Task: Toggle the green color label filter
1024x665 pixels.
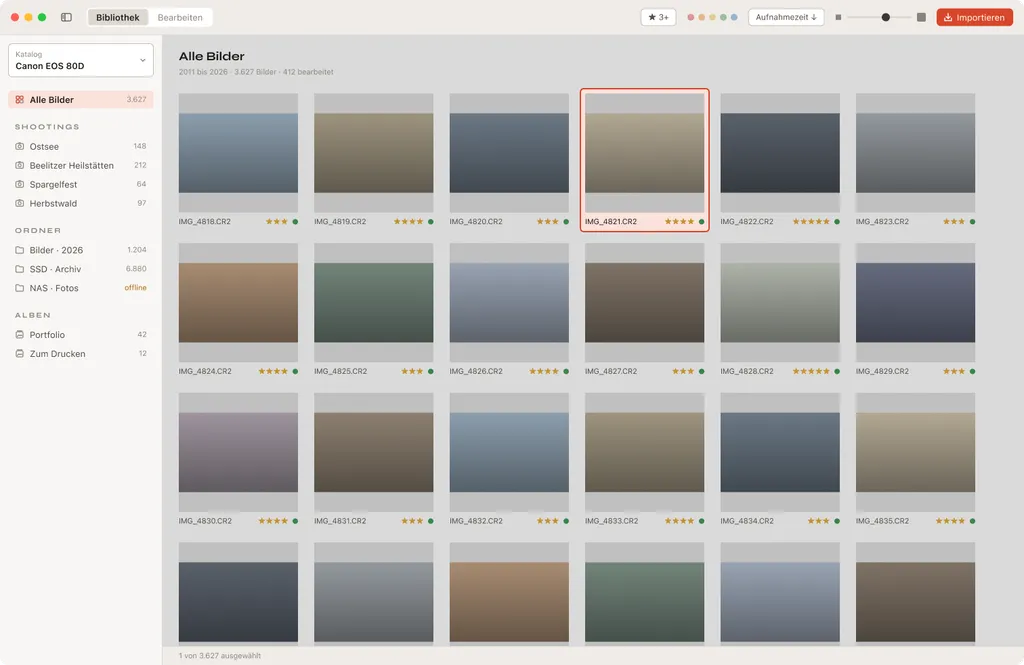Action: pos(723,18)
